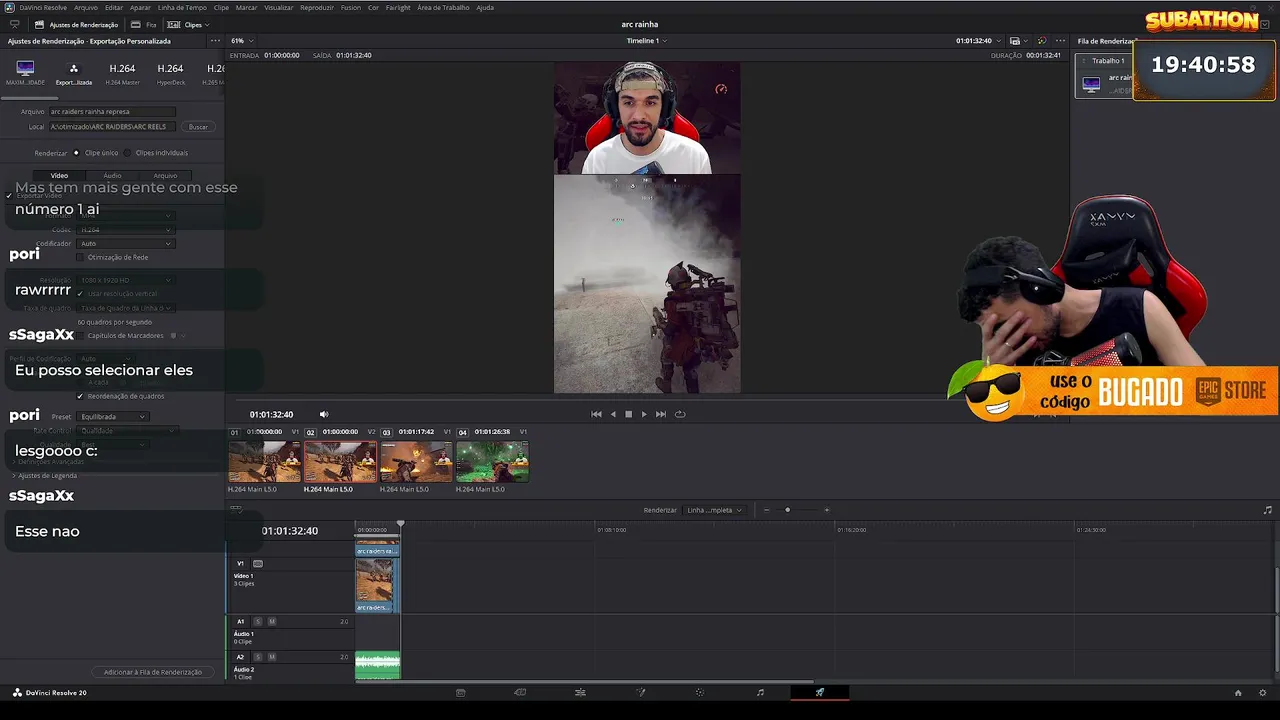Screen dimensions: 1280x720
Task: Jump to first frame in viewer
Action: click(596, 414)
